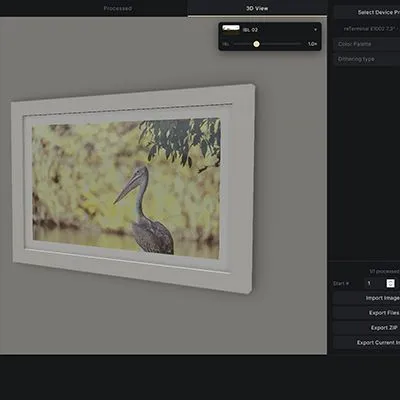Expand the Dithering type section

click(x=367, y=59)
